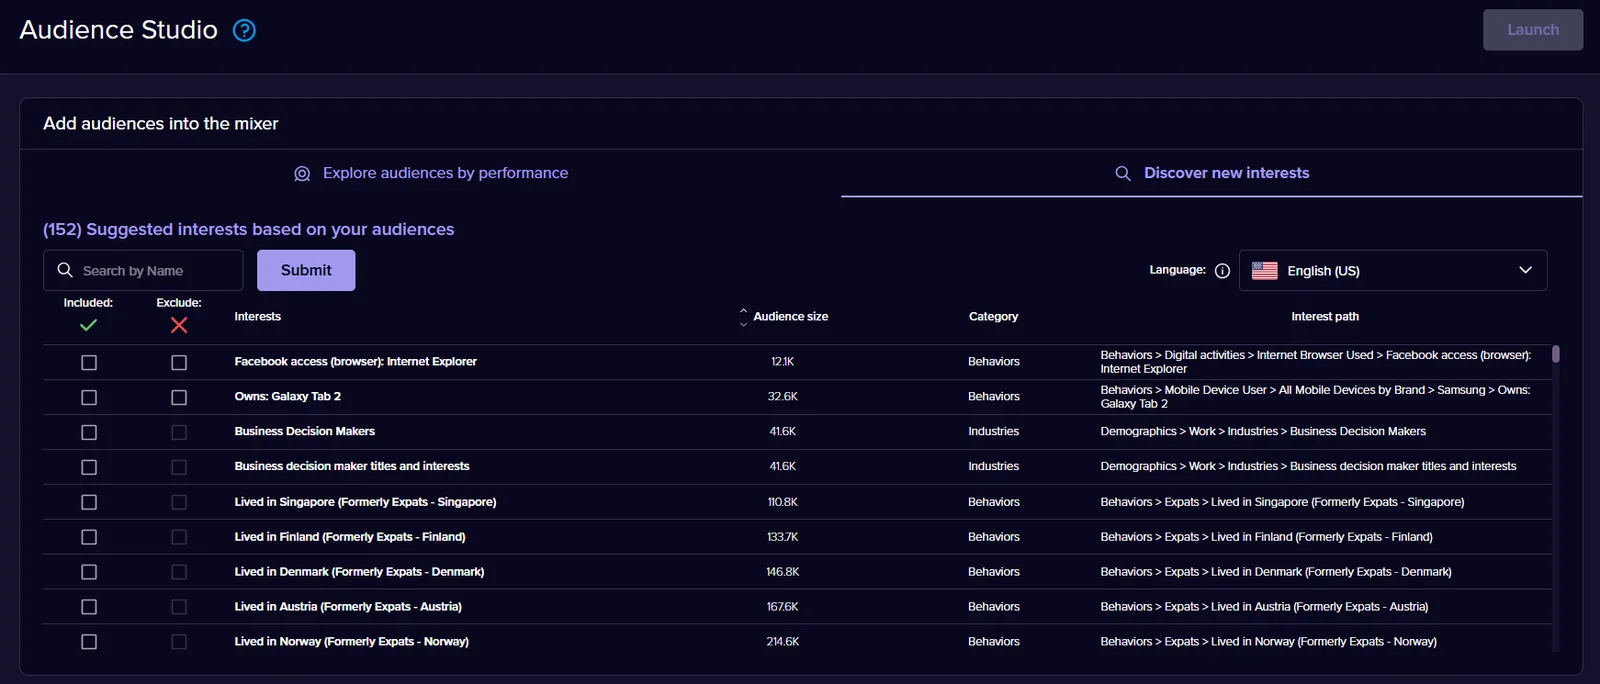Click the audience size sort arrows
Image resolution: width=1600 pixels, height=684 pixels.
coord(743,317)
